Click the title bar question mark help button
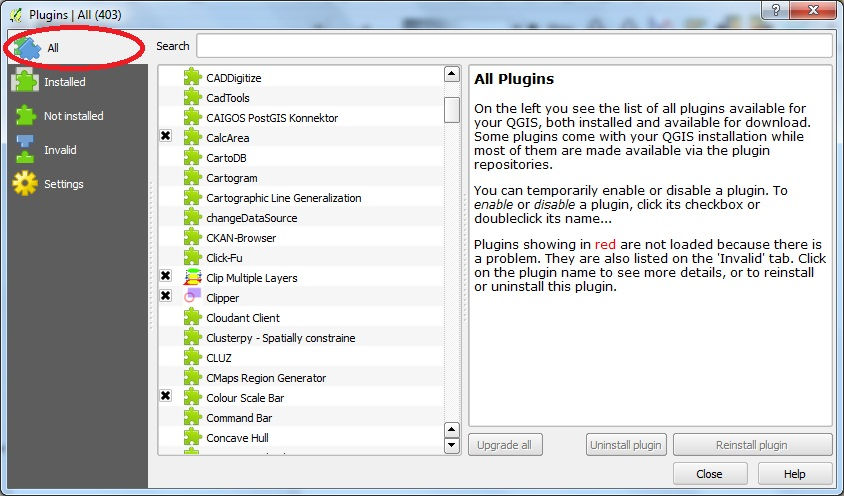The height and width of the screenshot is (496, 844). pyautogui.click(x=776, y=10)
